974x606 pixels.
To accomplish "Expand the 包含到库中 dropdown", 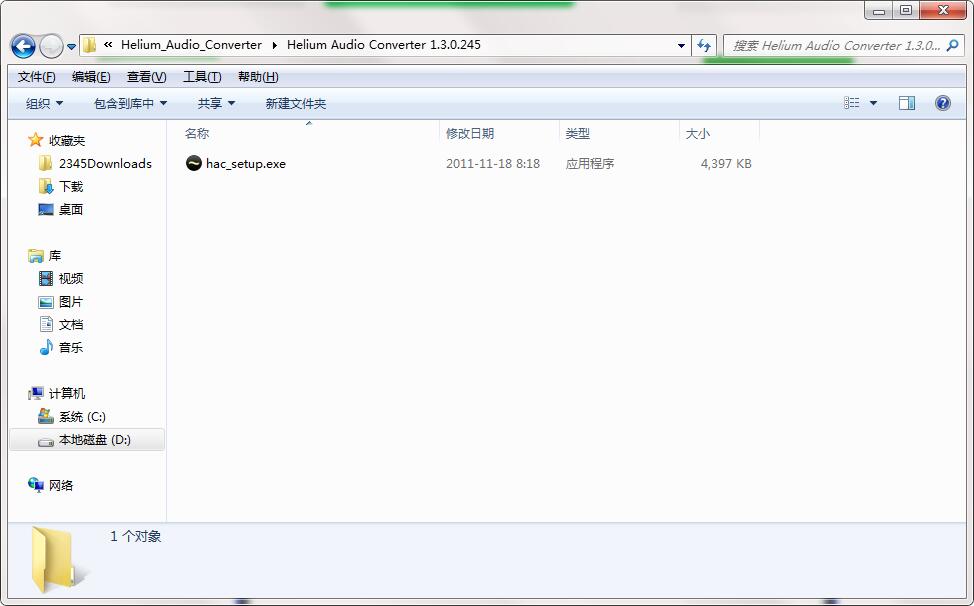I will (130, 104).
